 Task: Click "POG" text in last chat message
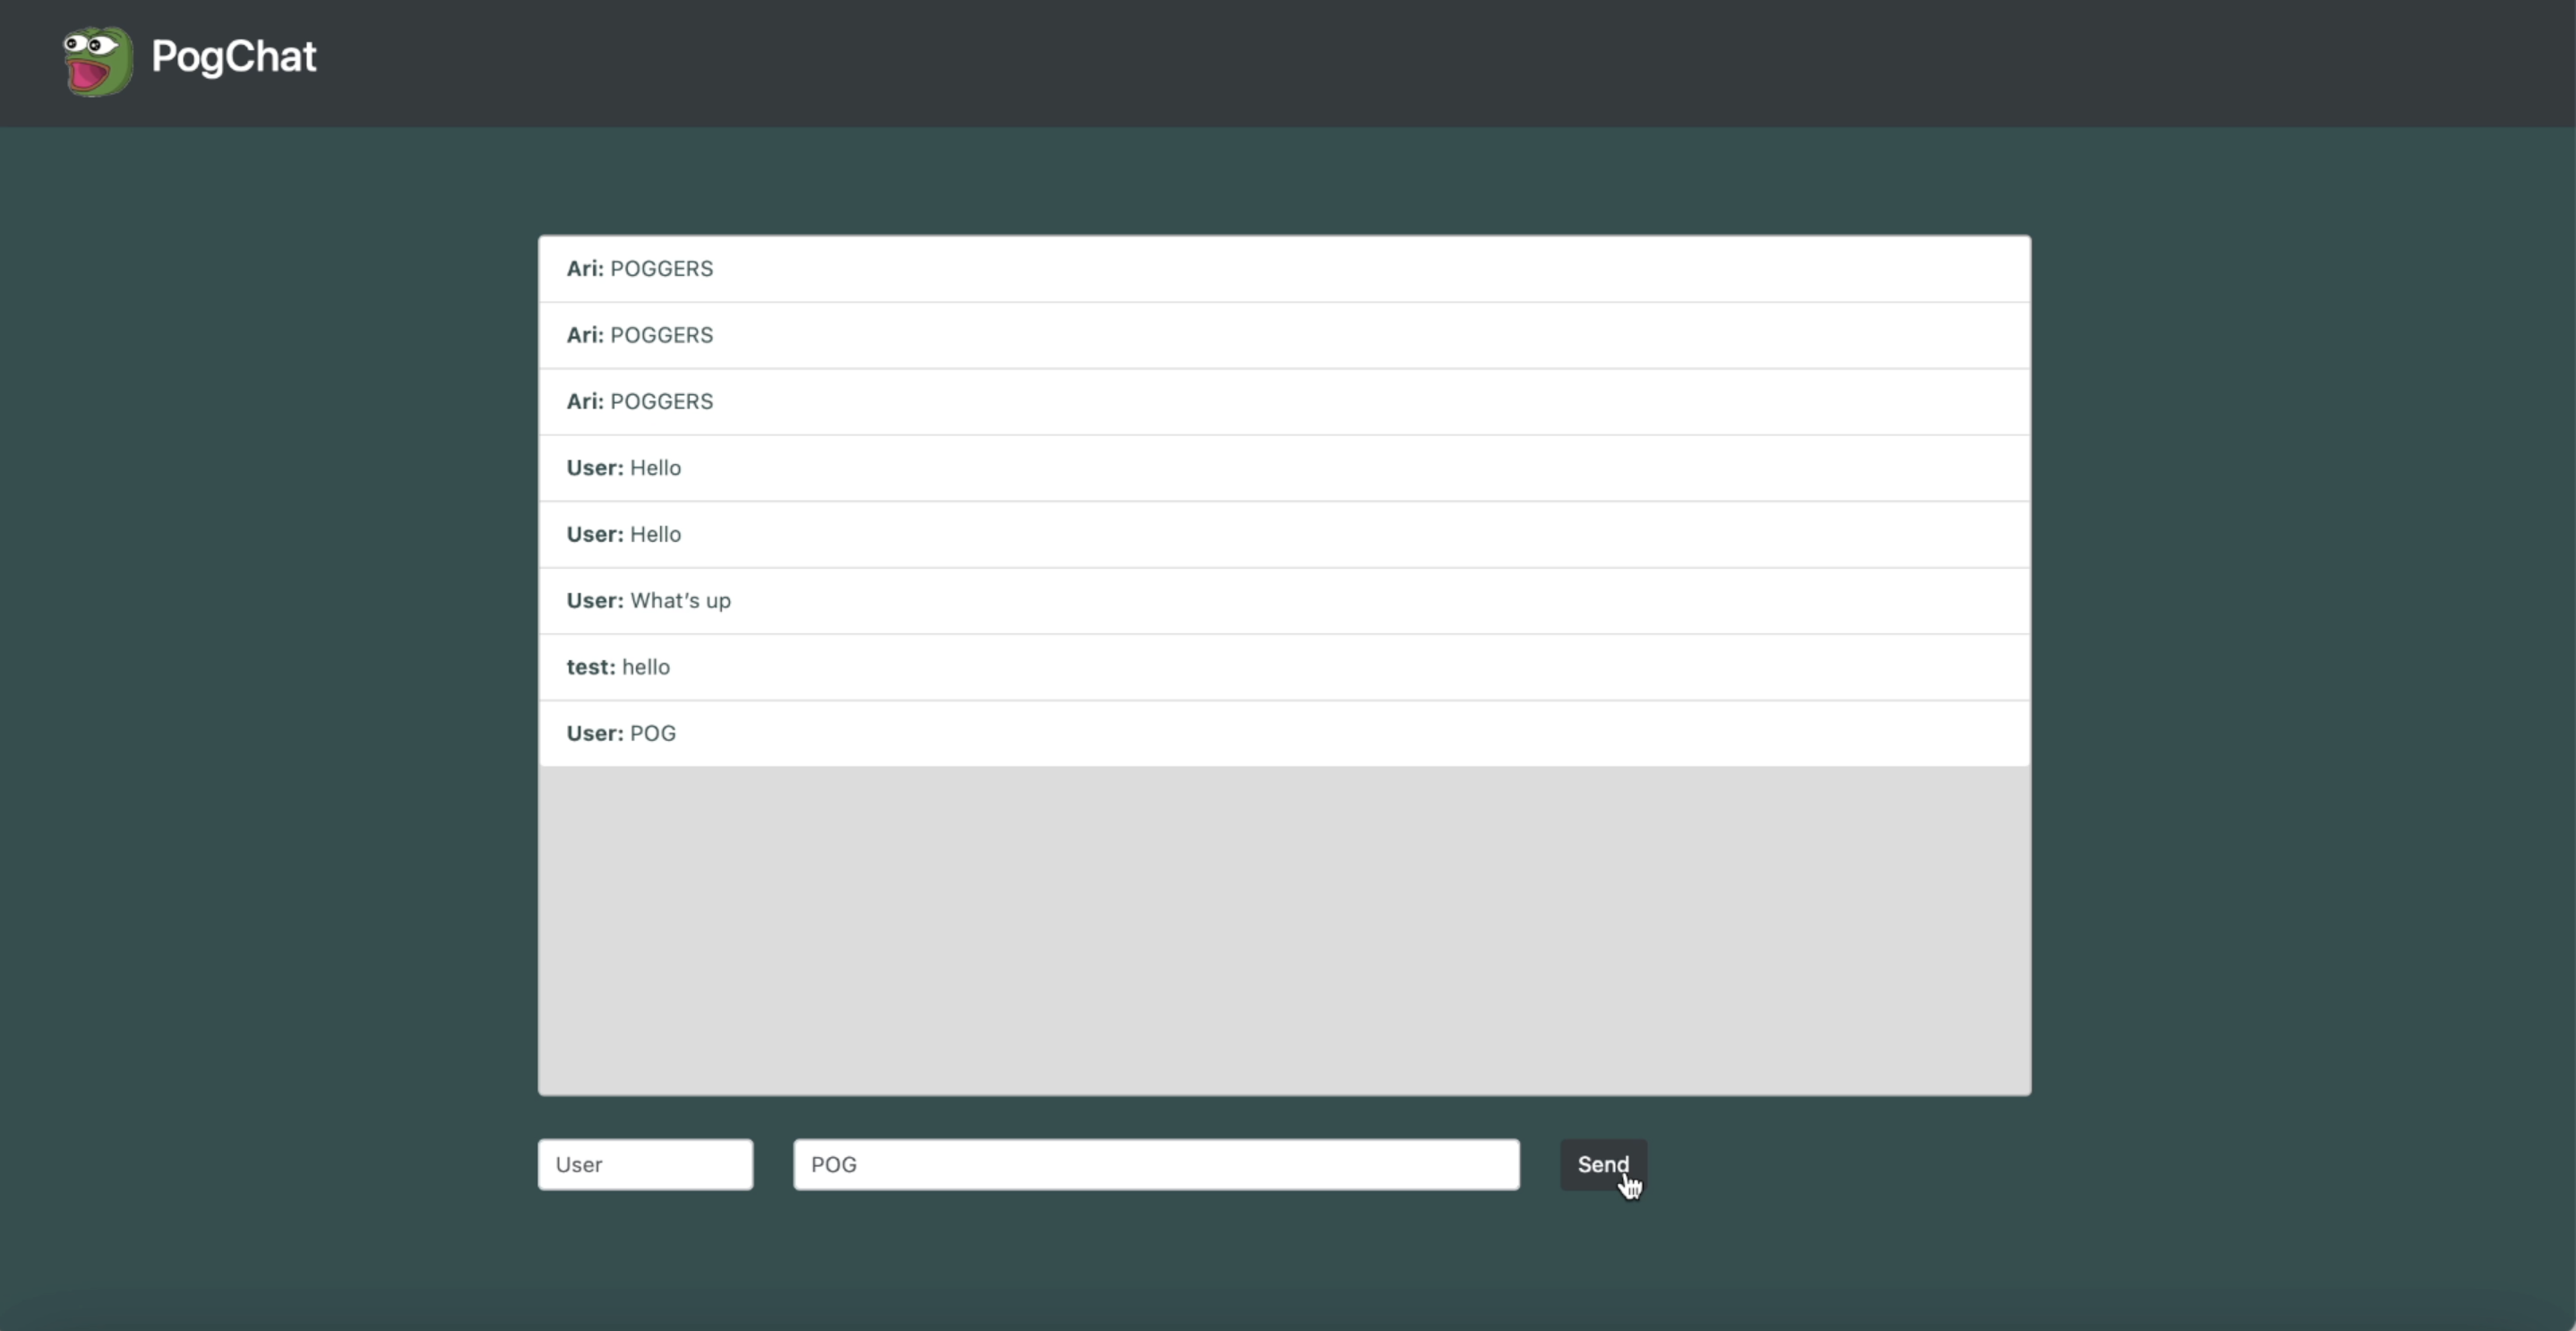pos(653,734)
